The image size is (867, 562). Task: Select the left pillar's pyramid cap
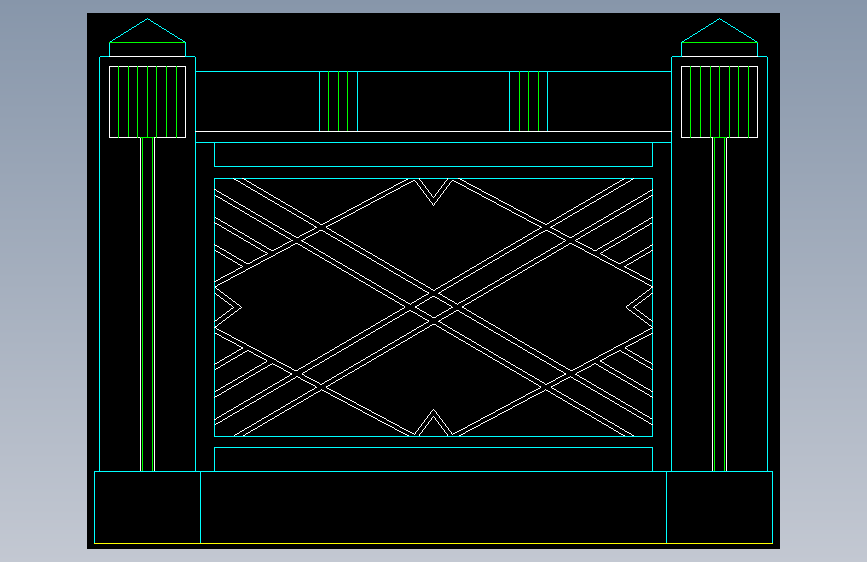tap(148, 31)
